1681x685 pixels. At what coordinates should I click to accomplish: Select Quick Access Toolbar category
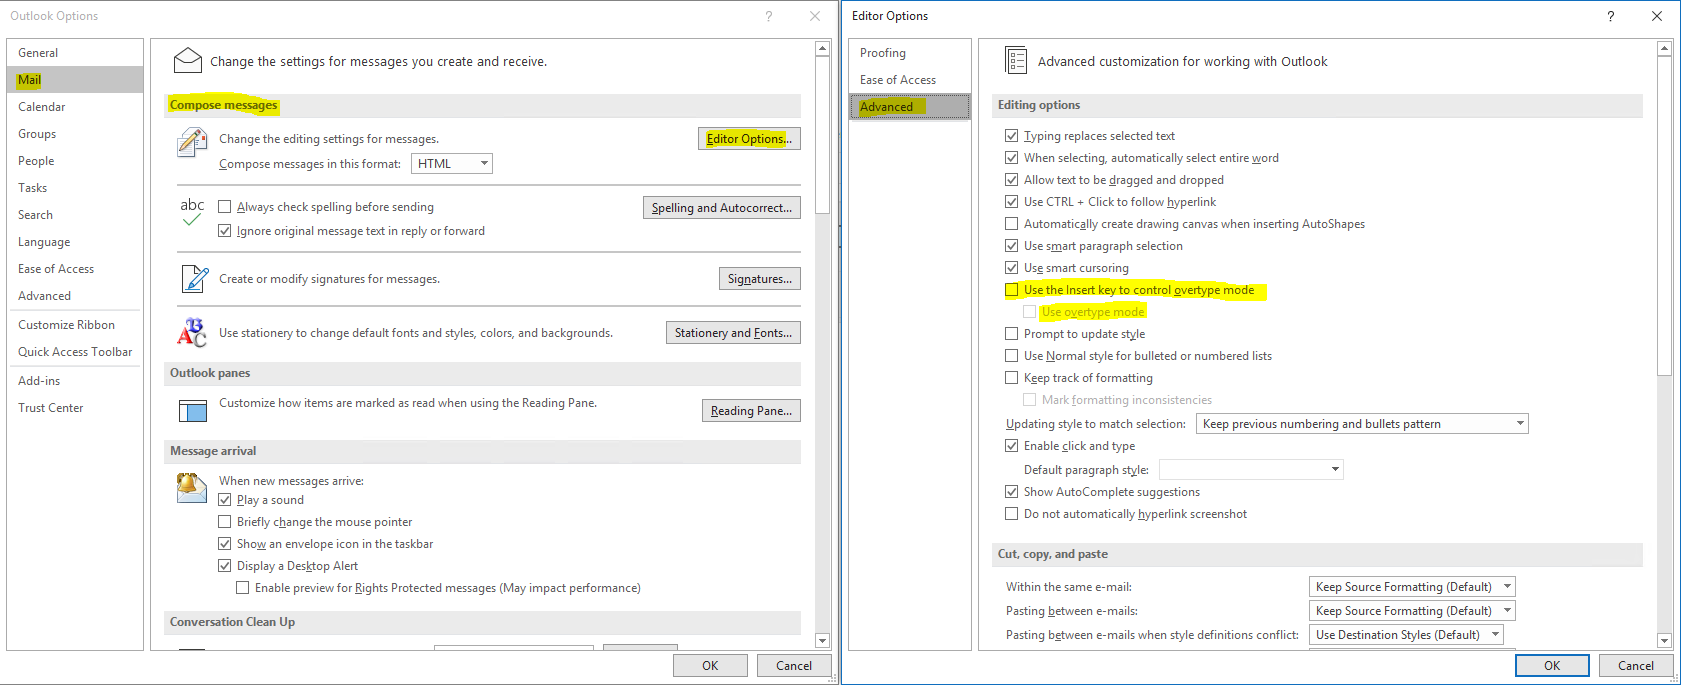[x=75, y=352]
